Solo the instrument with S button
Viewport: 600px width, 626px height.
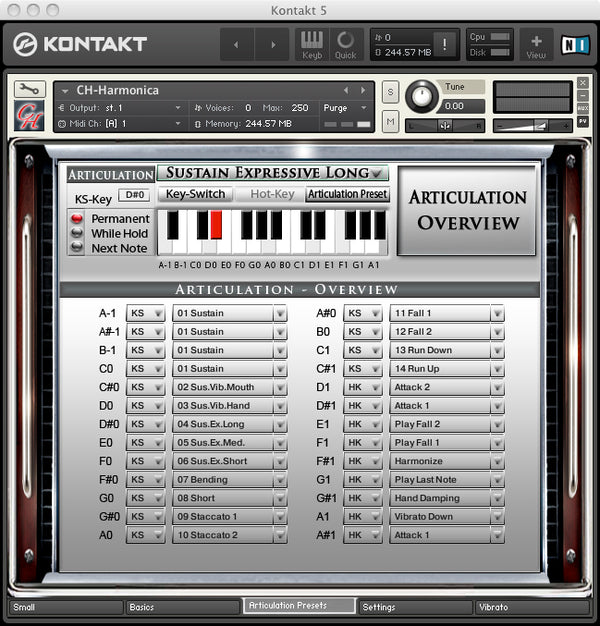click(x=390, y=91)
